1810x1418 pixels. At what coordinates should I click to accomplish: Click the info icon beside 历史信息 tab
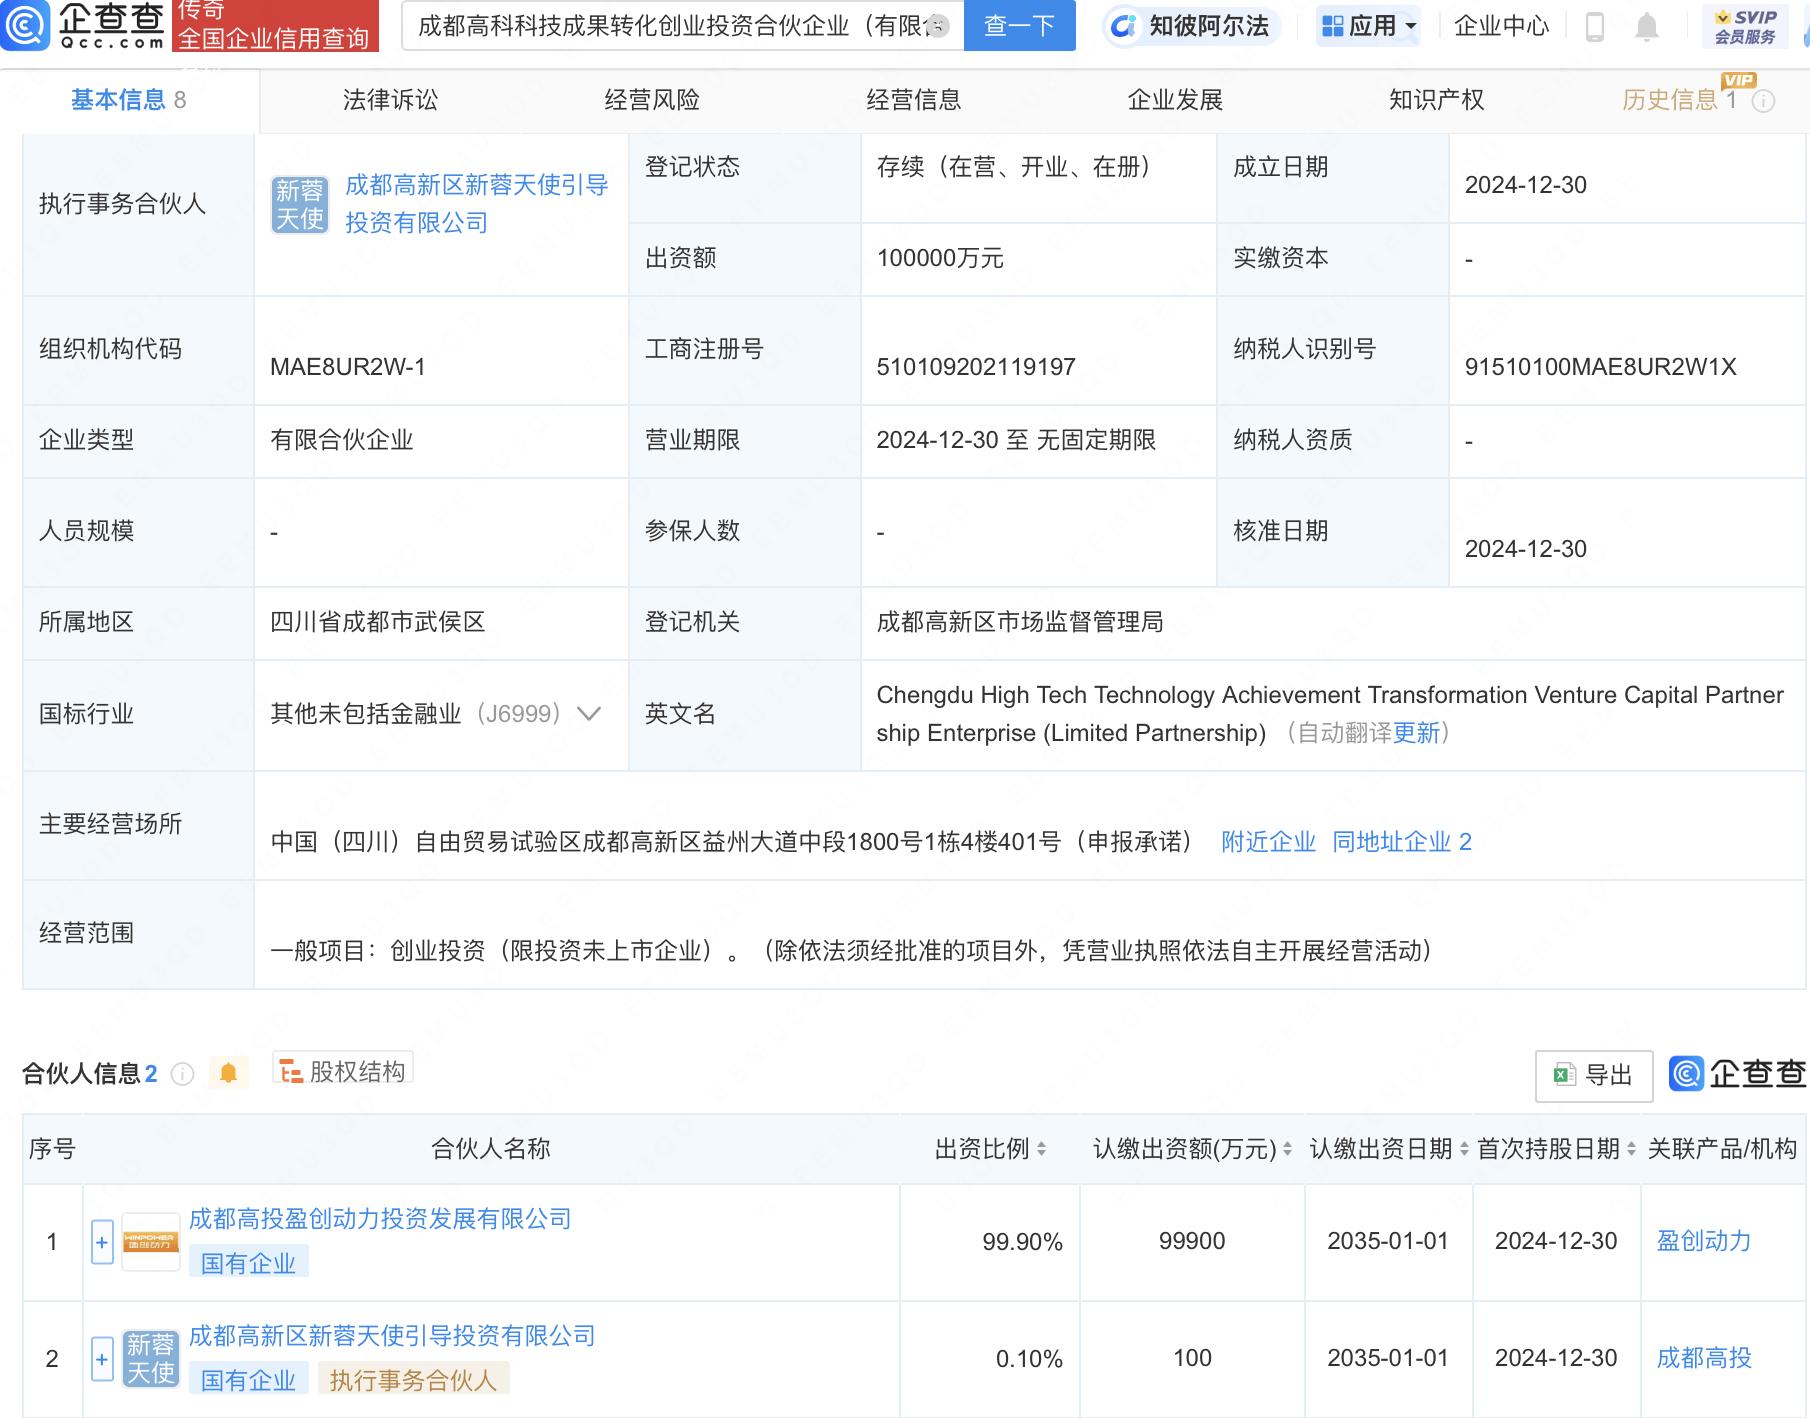point(1764,101)
